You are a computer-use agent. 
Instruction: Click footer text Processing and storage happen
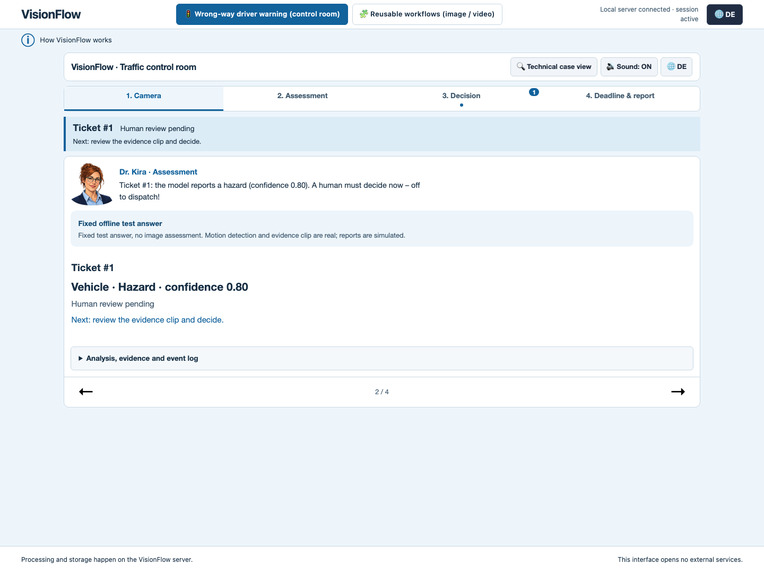[107, 559]
